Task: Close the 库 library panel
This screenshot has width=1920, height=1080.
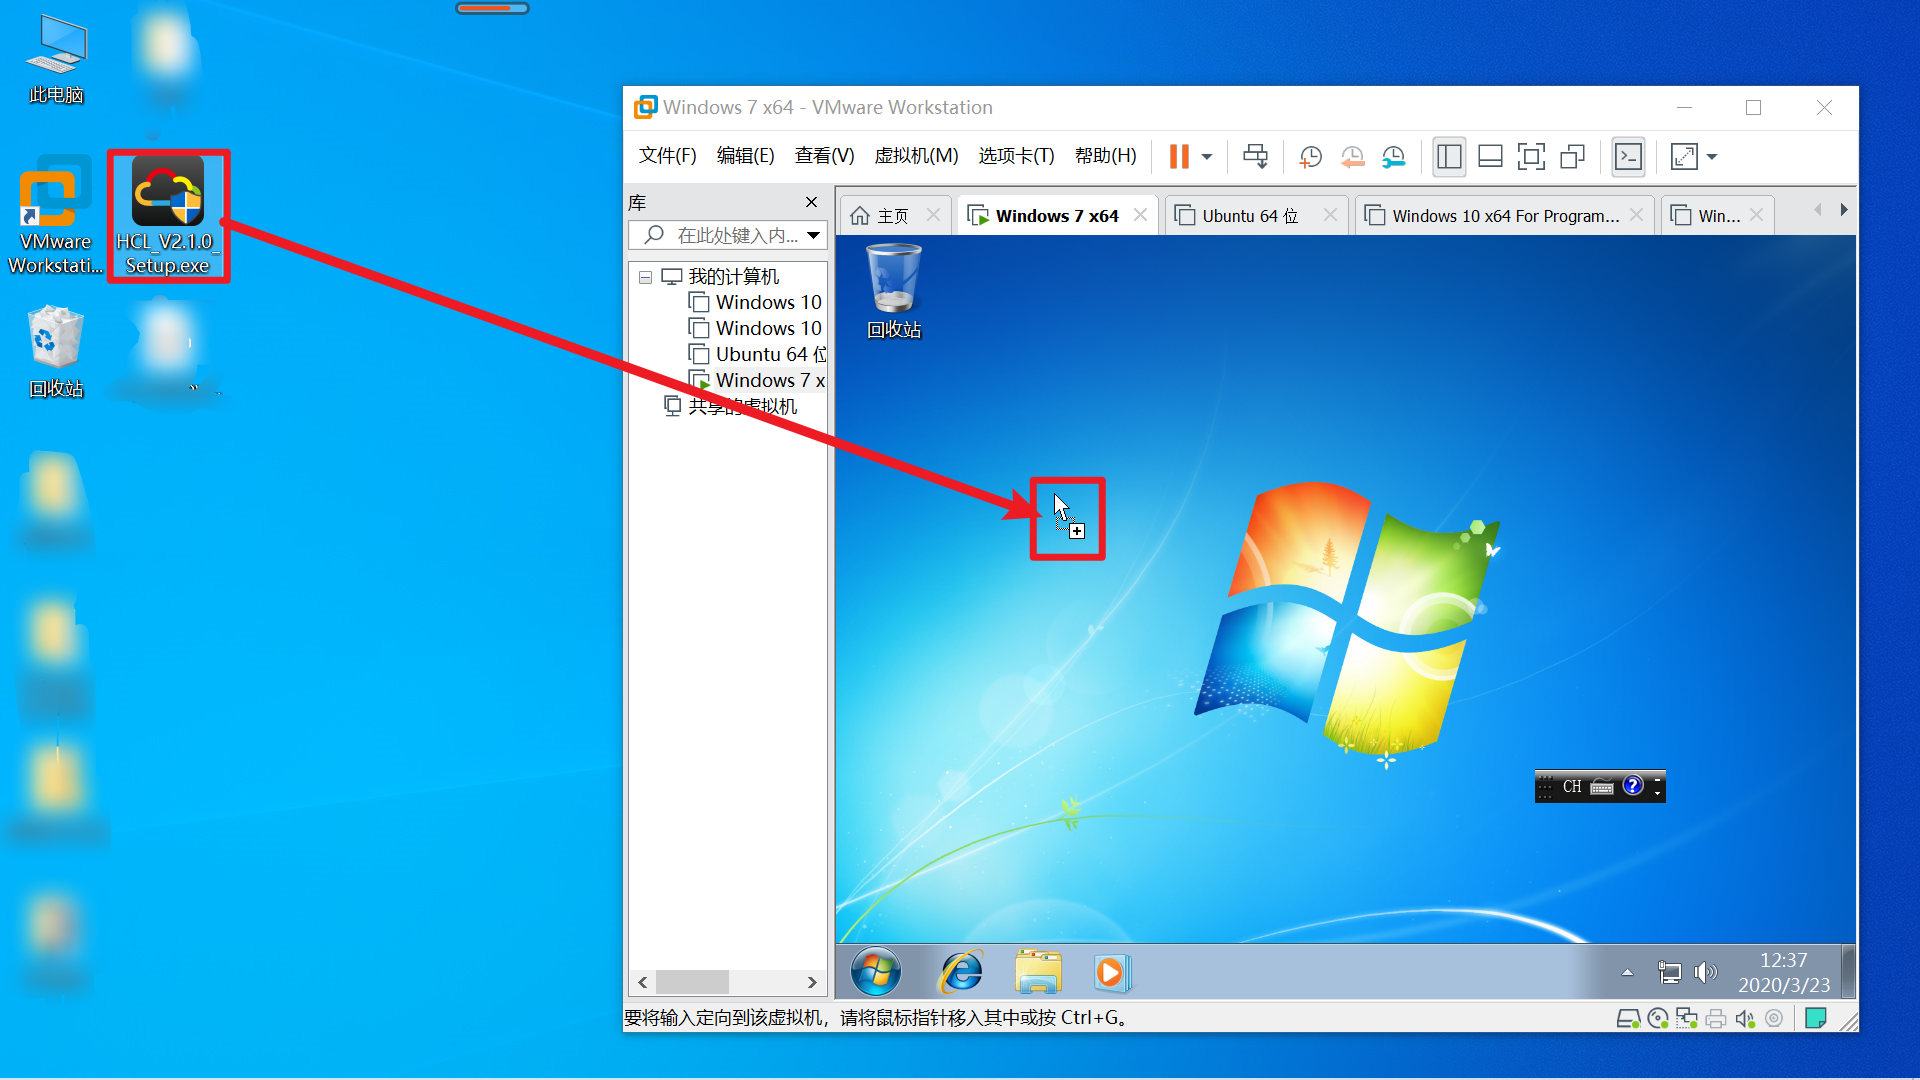Action: pyautogui.click(x=811, y=202)
